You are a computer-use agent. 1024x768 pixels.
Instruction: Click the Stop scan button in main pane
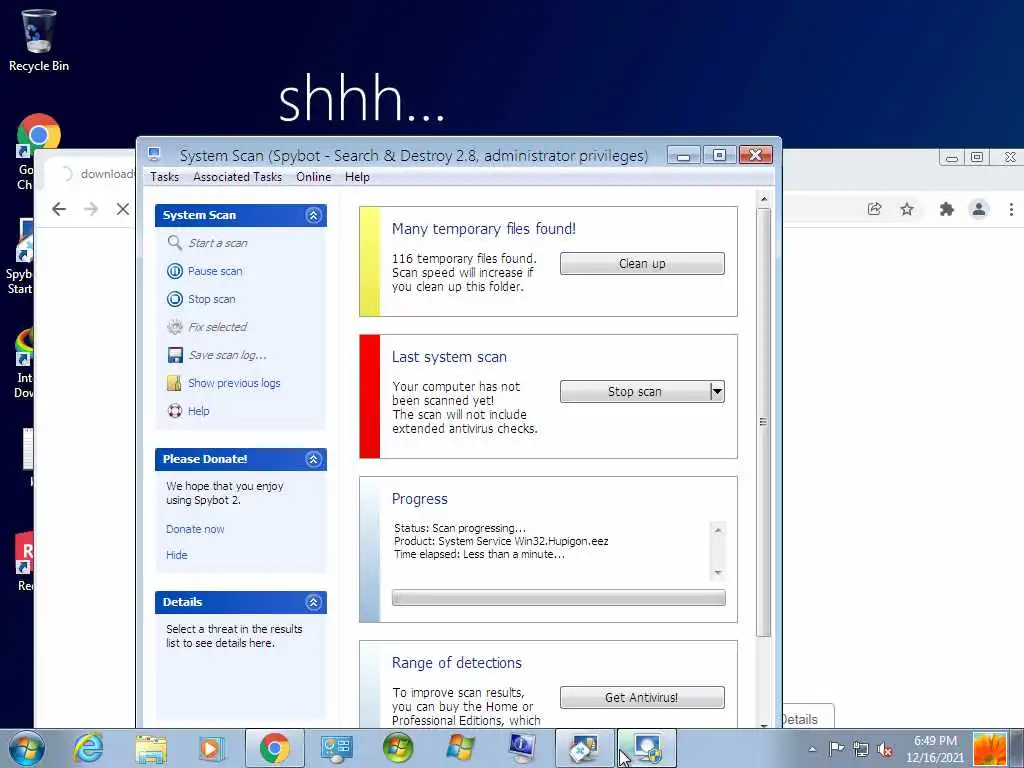(635, 392)
